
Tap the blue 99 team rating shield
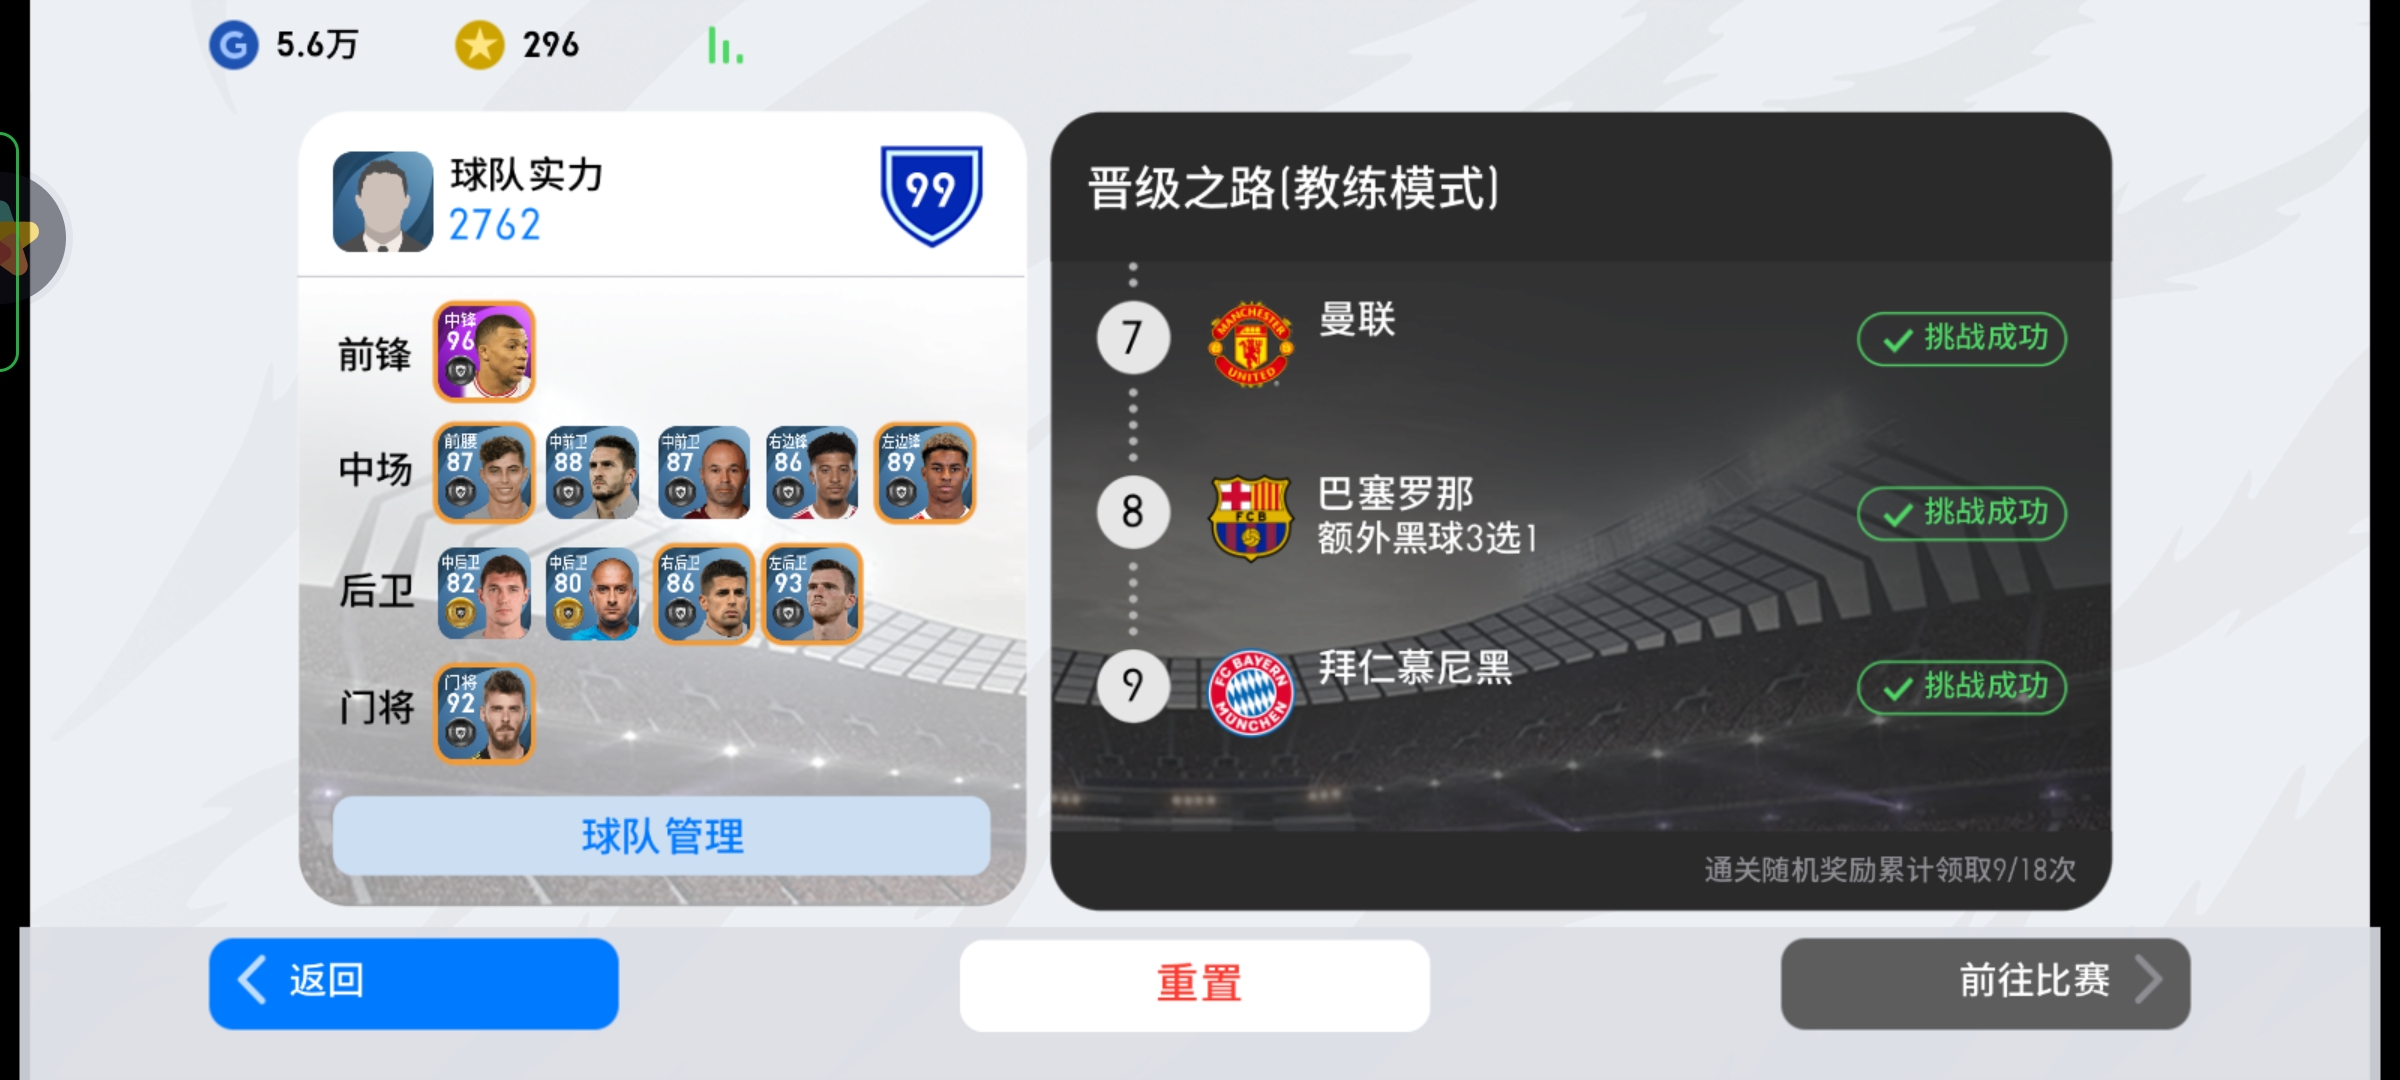tap(931, 196)
